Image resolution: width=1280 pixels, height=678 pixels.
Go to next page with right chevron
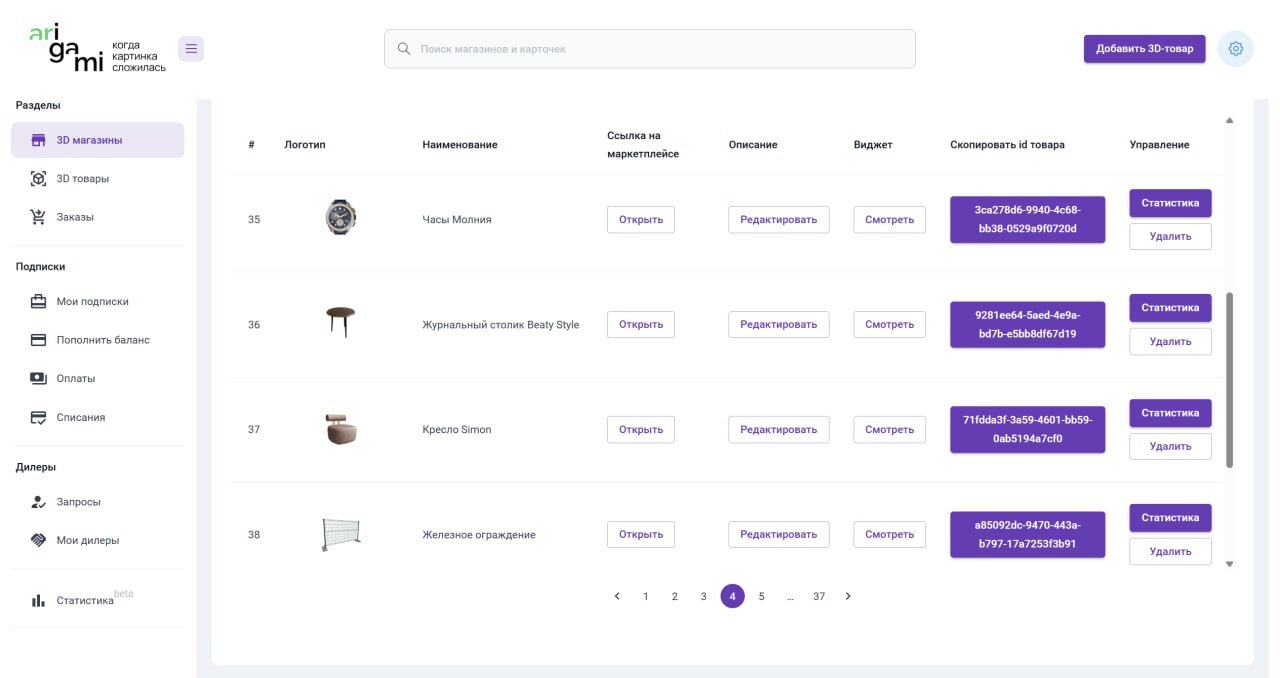848,596
